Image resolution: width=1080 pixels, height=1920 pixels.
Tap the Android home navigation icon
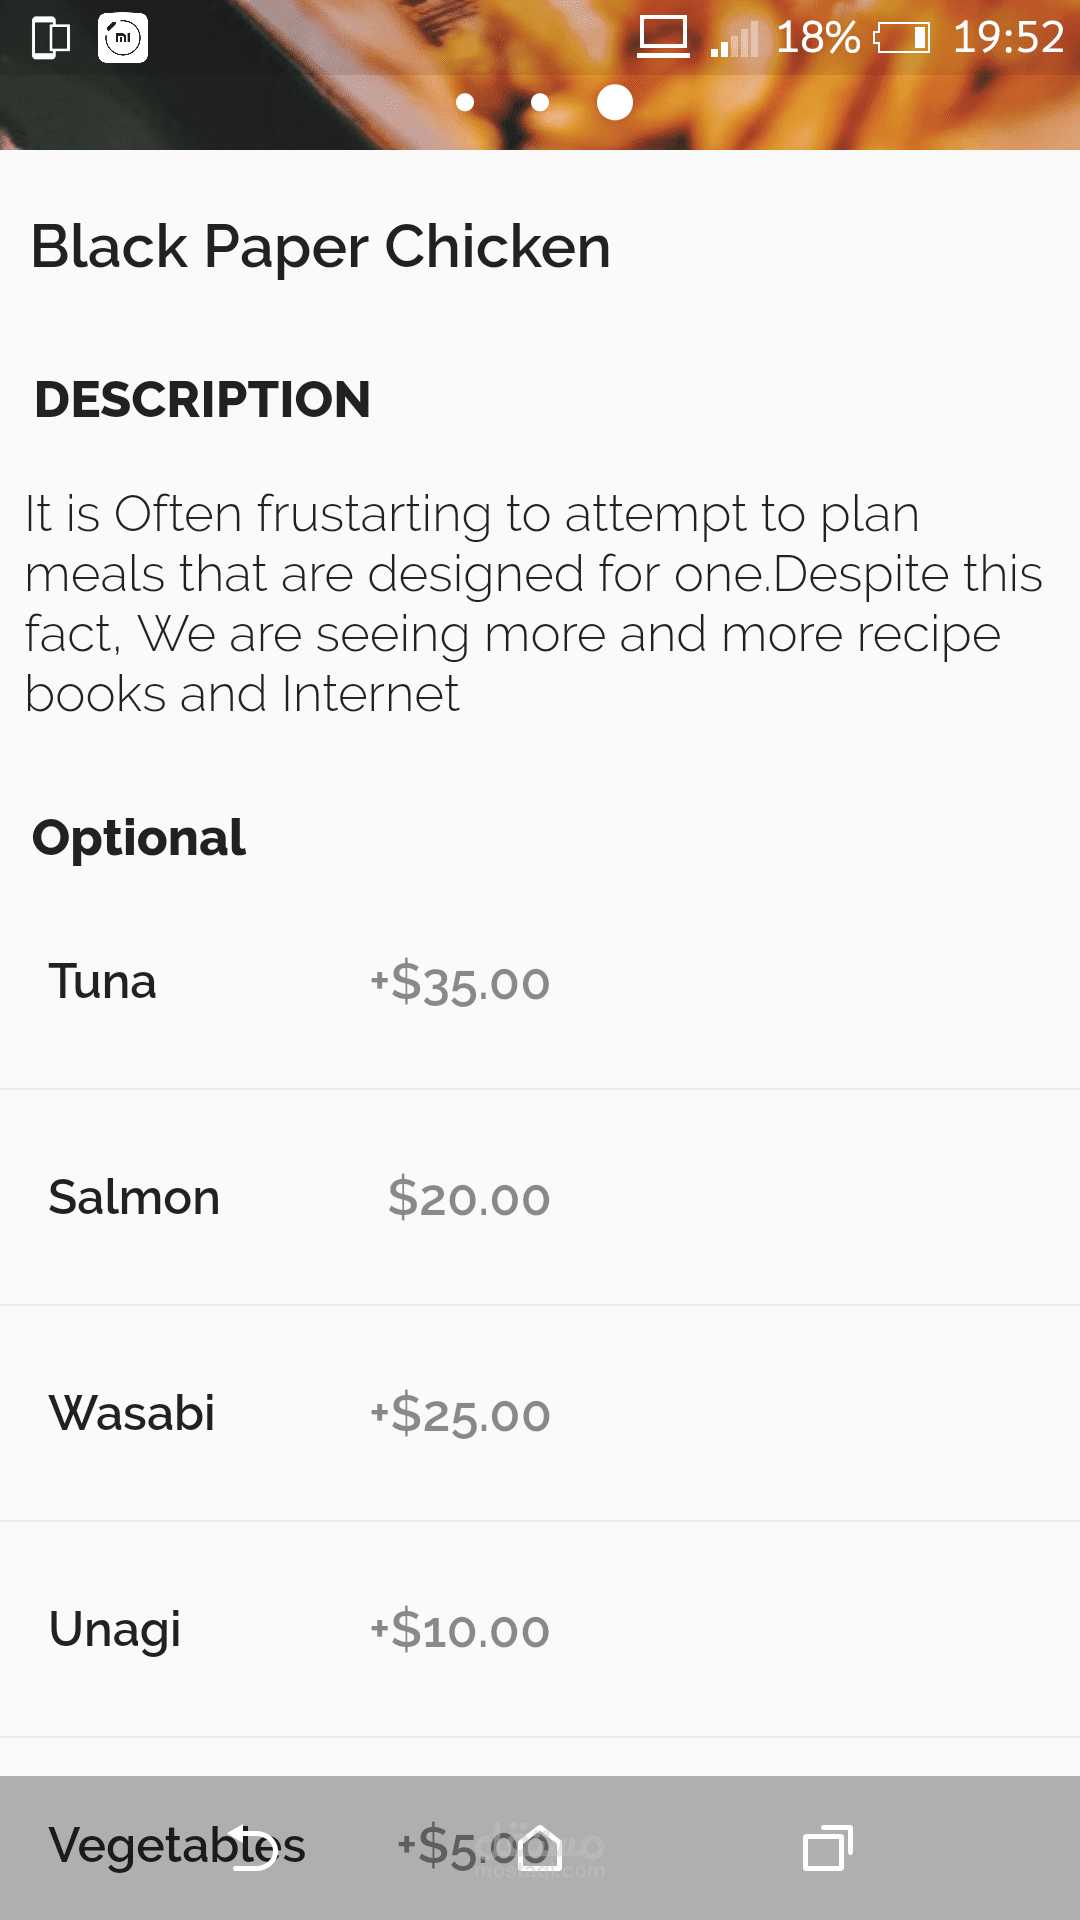click(540, 1848)
